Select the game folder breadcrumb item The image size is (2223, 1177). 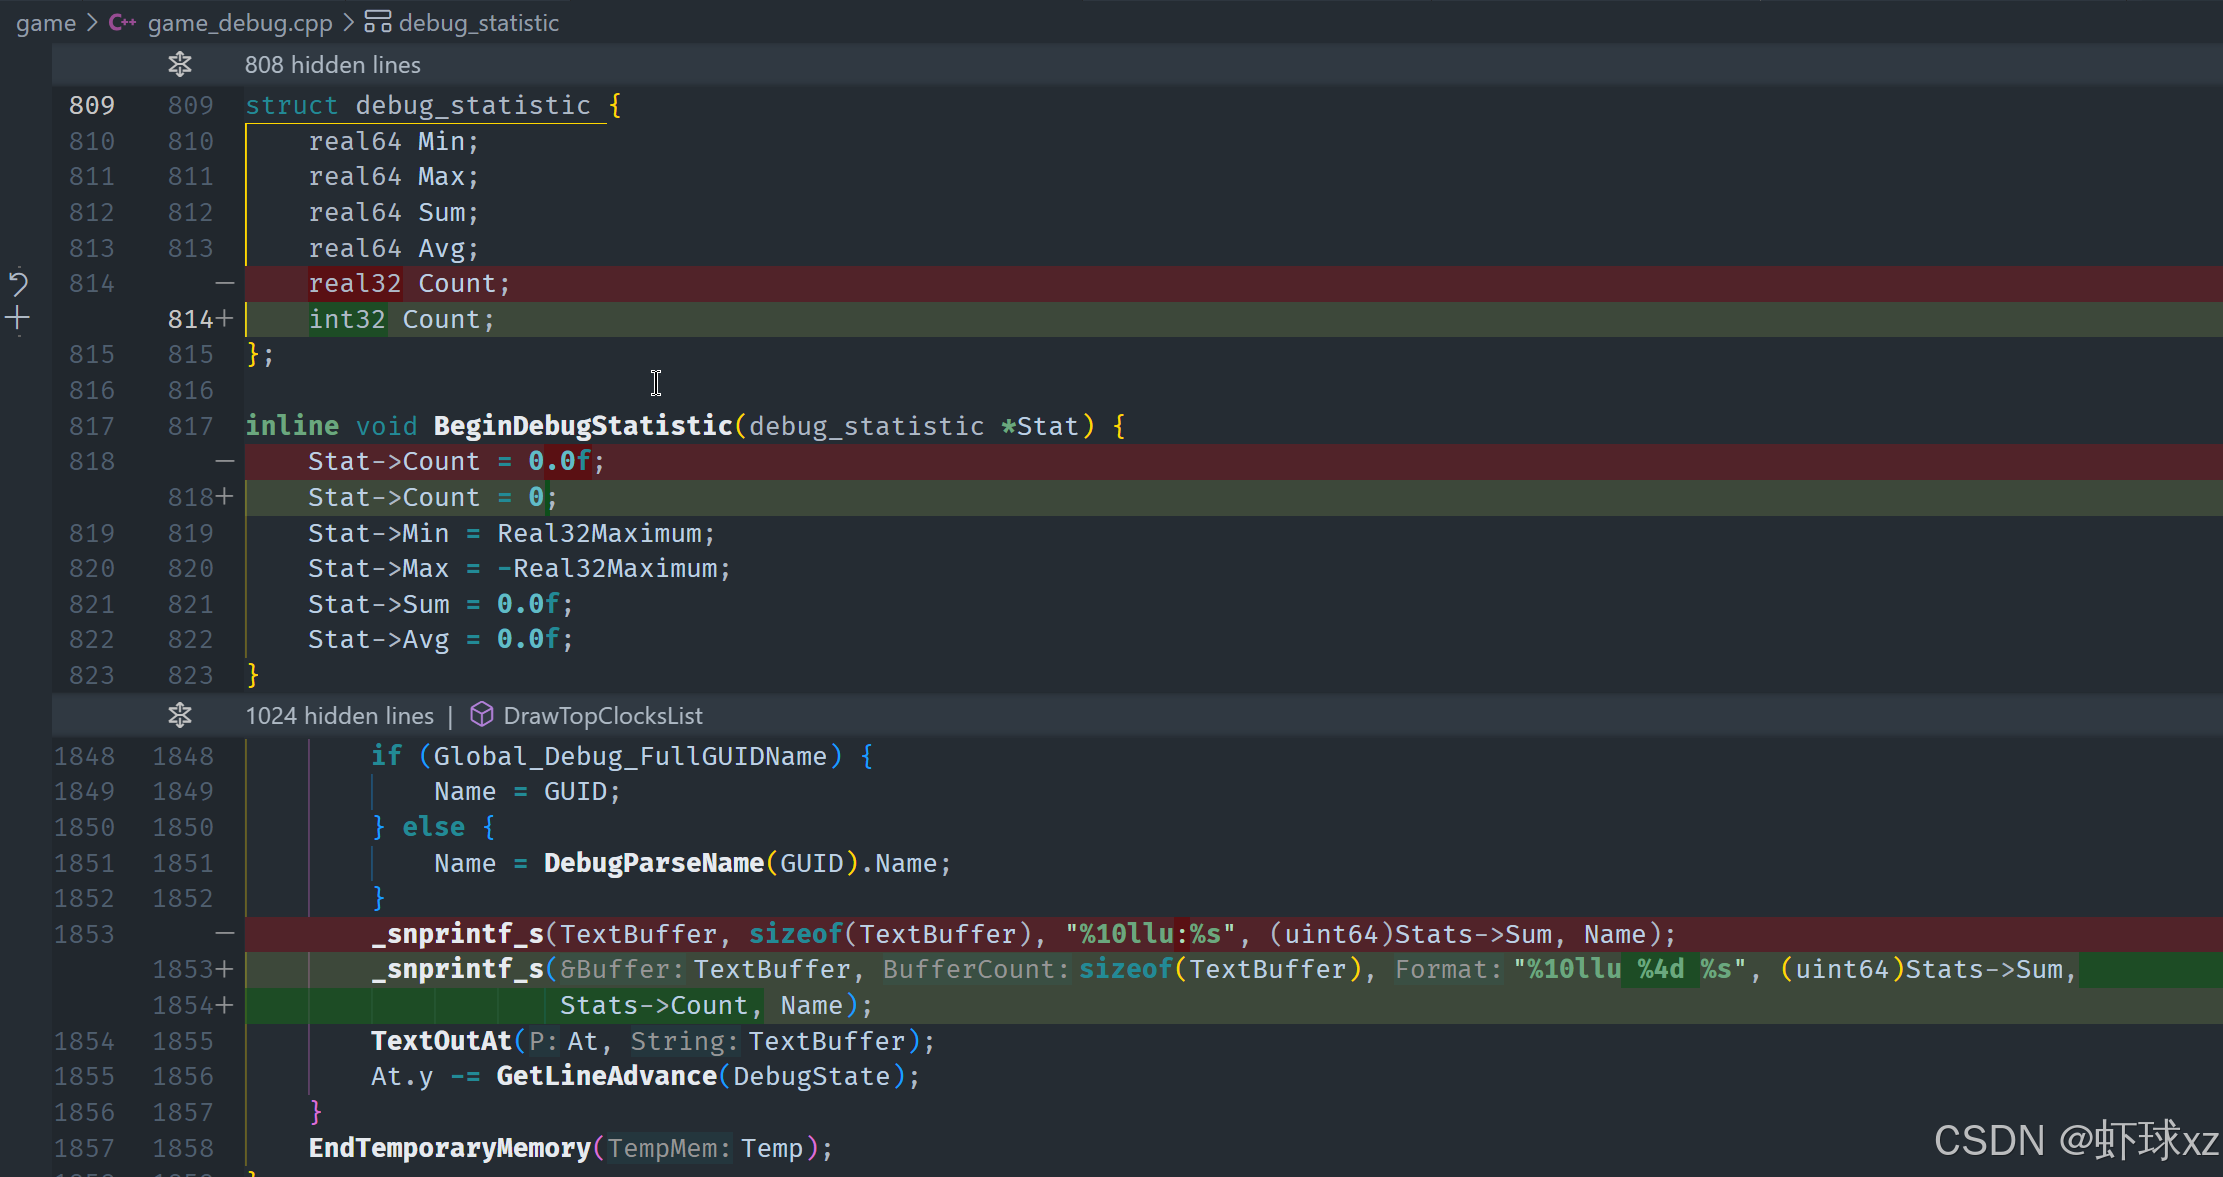click(x=46, y=22)
